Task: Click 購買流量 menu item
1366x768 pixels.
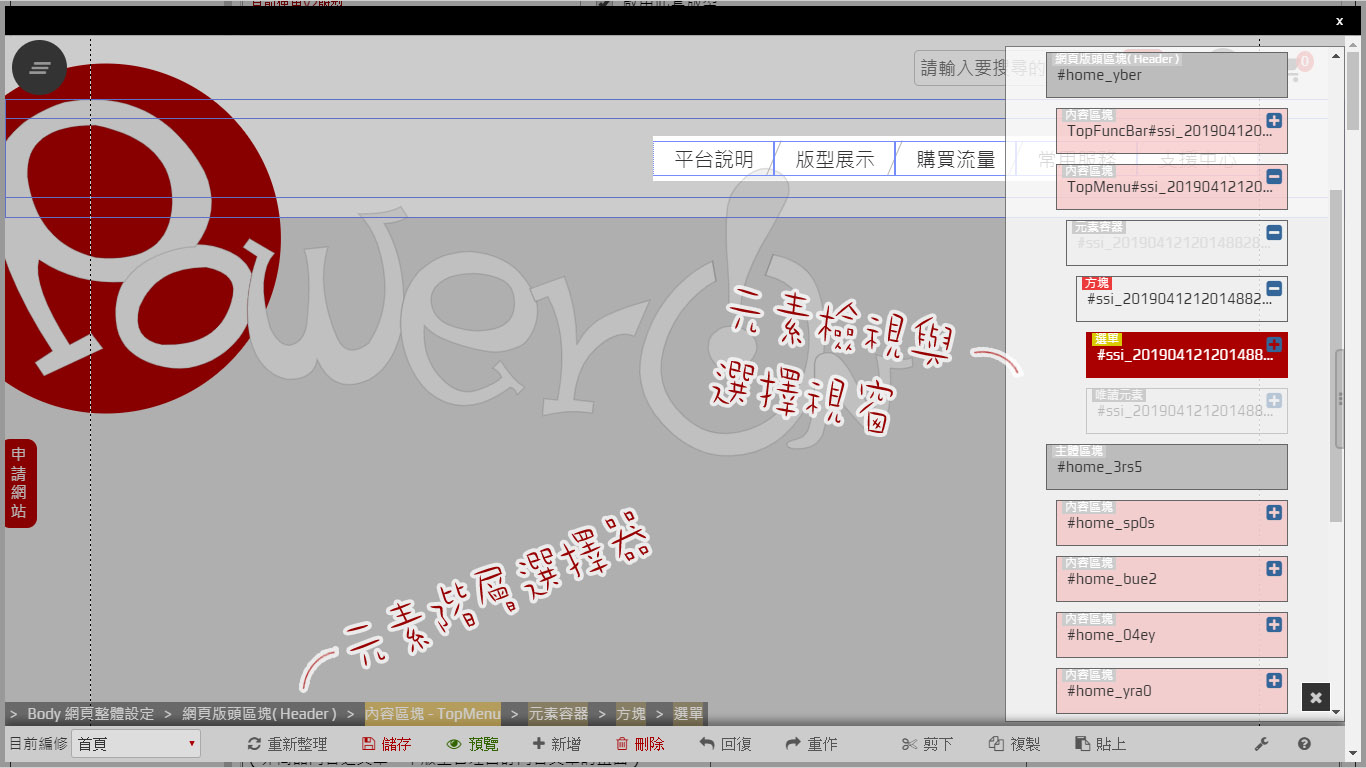Action: click(x=955, y=159)
